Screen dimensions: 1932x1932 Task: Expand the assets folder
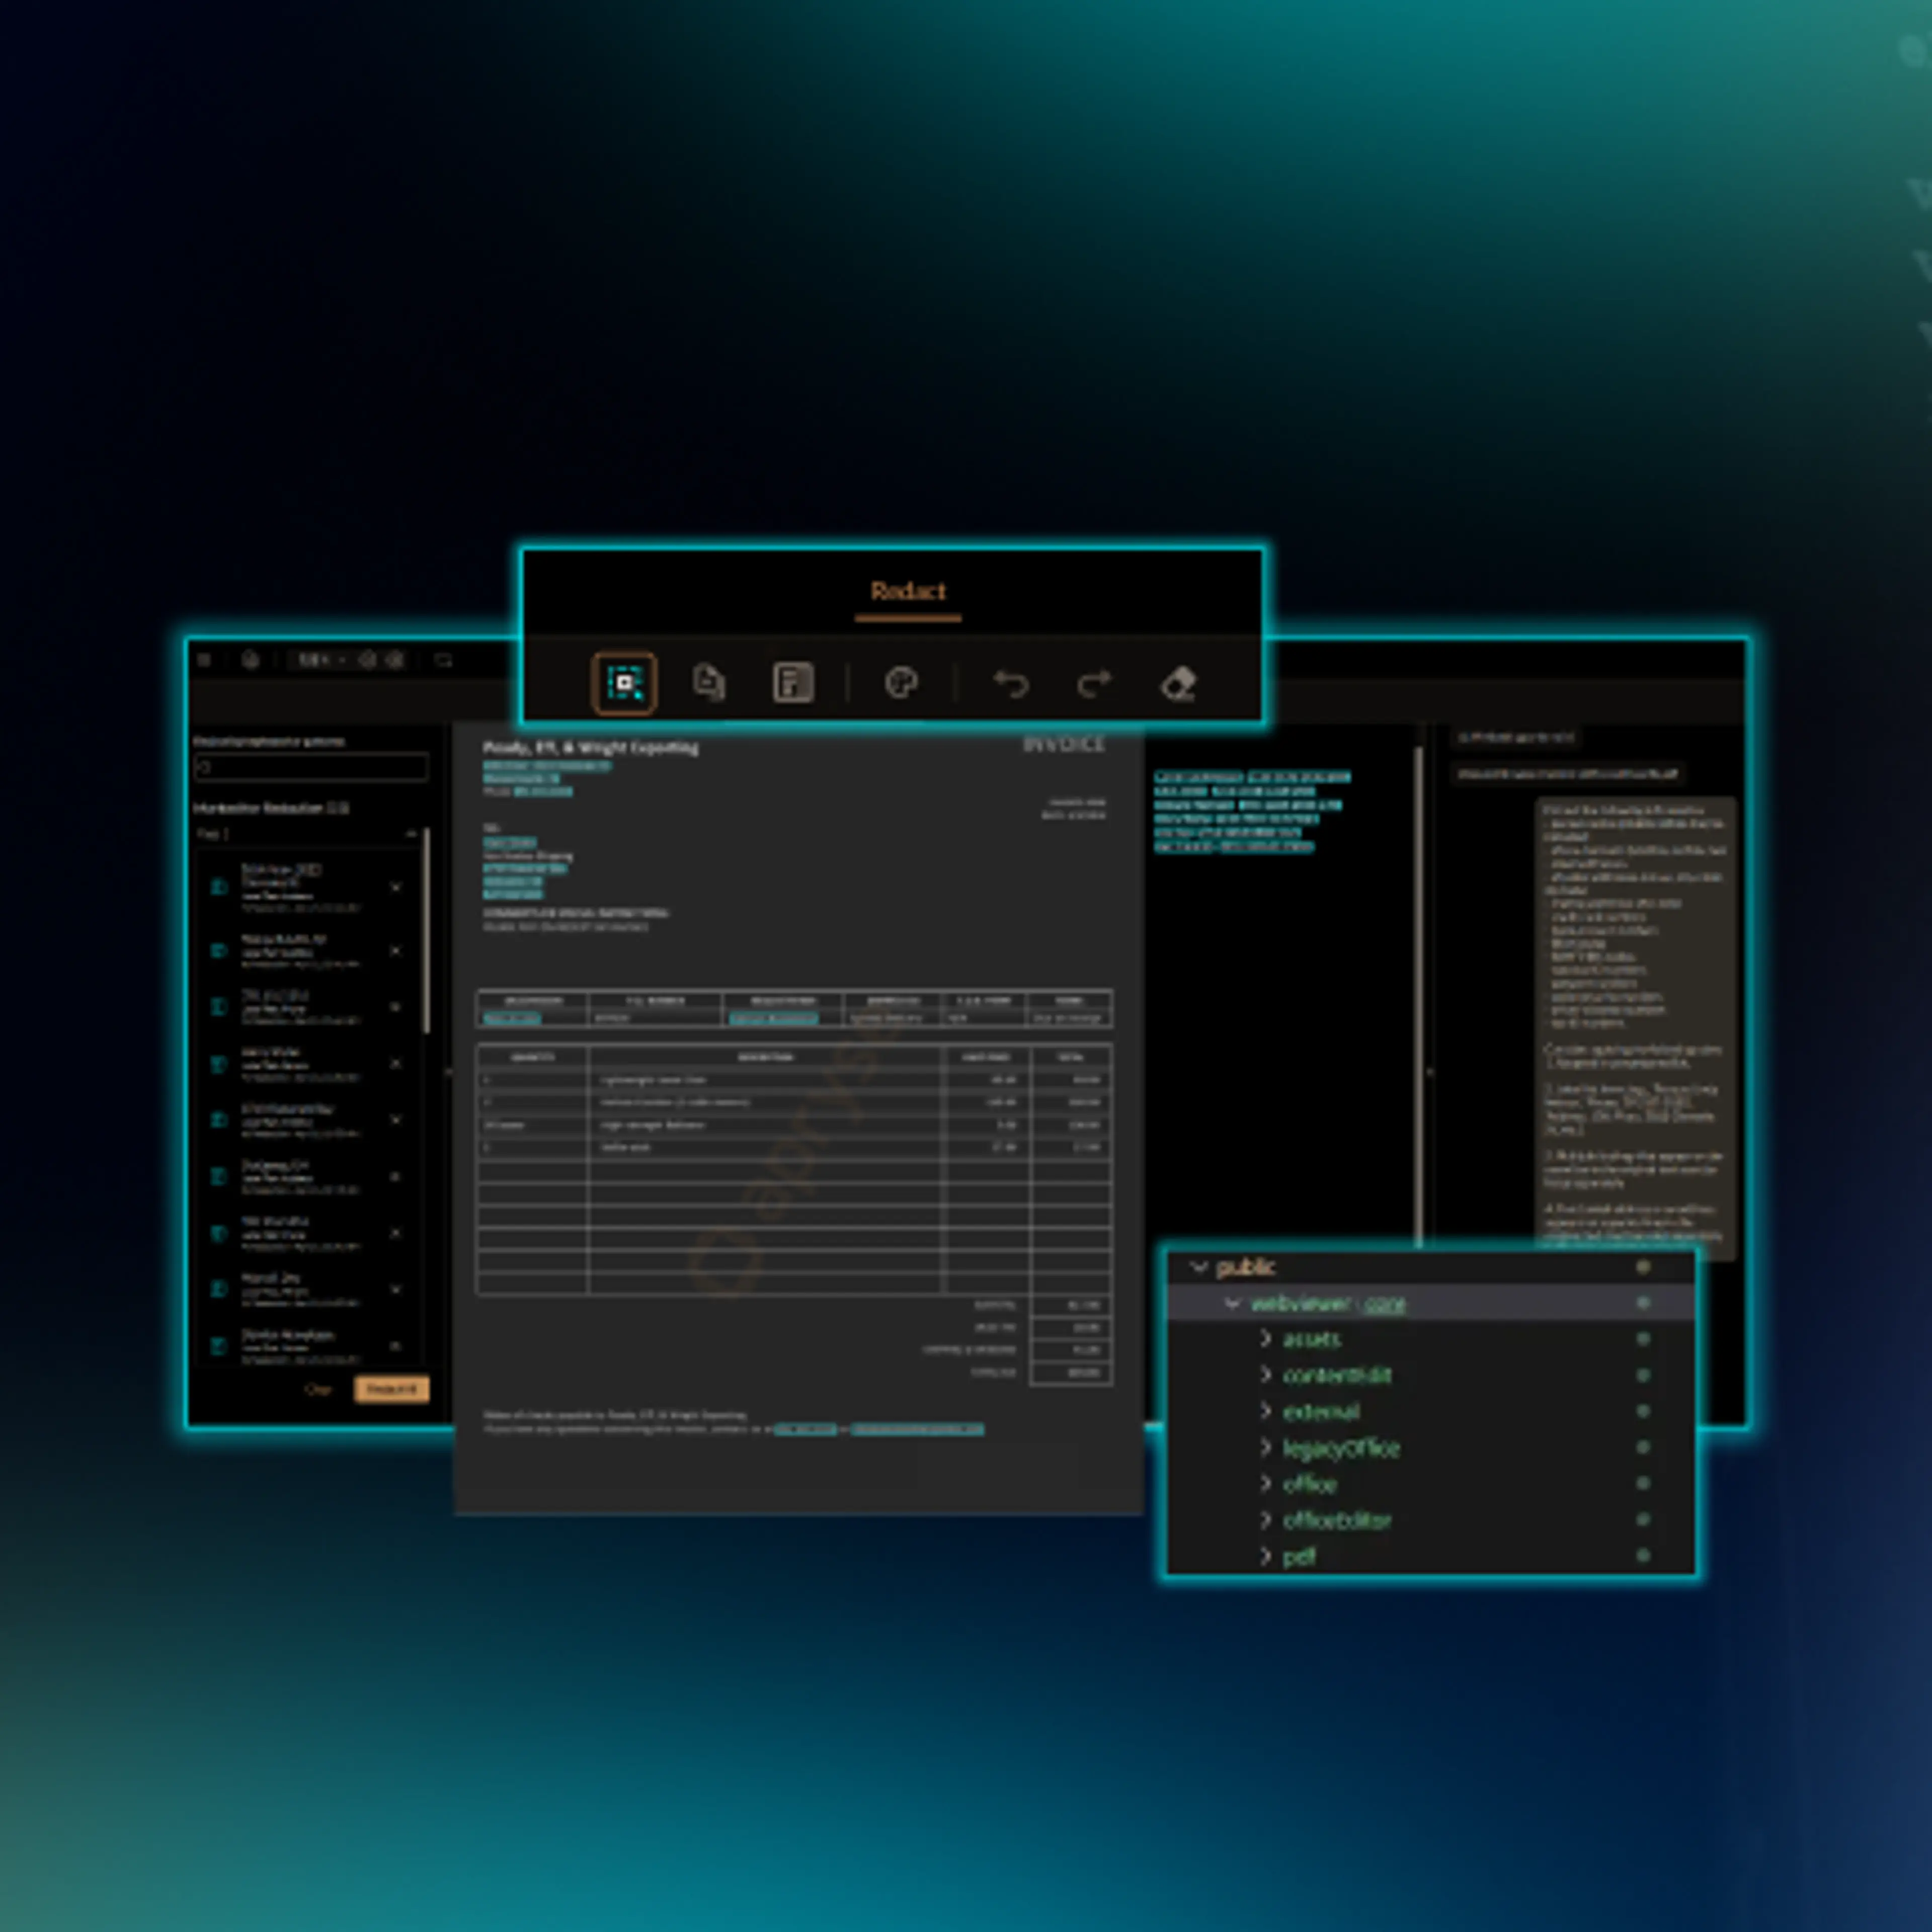pos(1266,1339)
